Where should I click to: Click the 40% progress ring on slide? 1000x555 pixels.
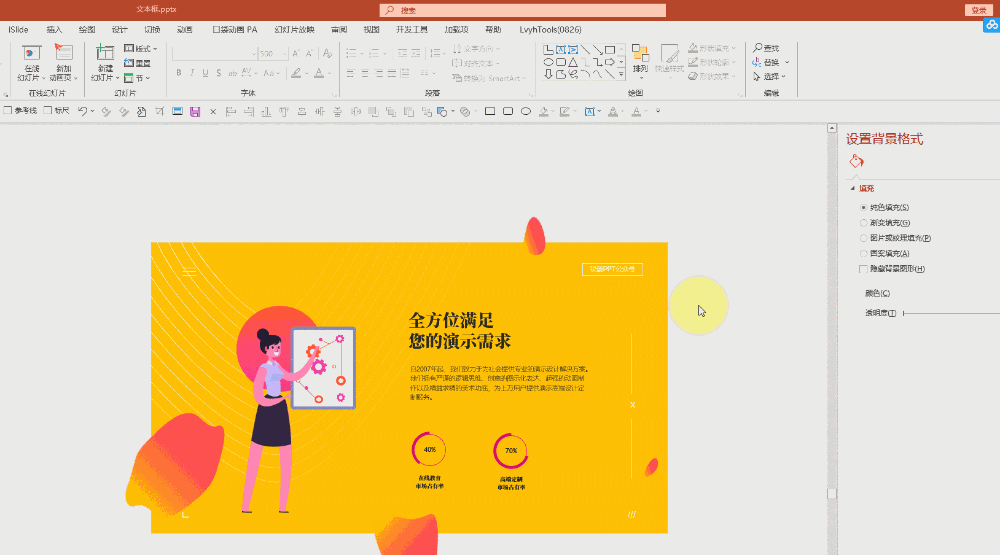tap(429, 450)
